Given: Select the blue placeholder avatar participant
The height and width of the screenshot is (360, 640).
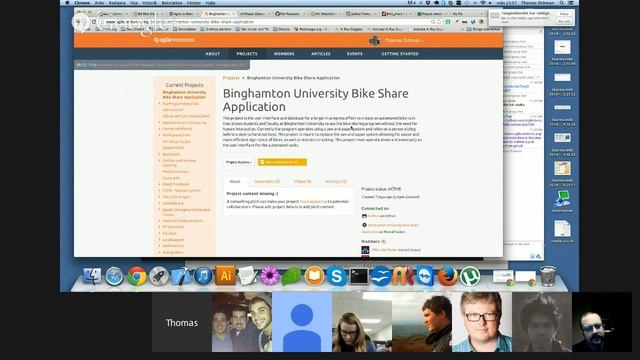Looking at the screenshot, I should (x=302, y=322).
